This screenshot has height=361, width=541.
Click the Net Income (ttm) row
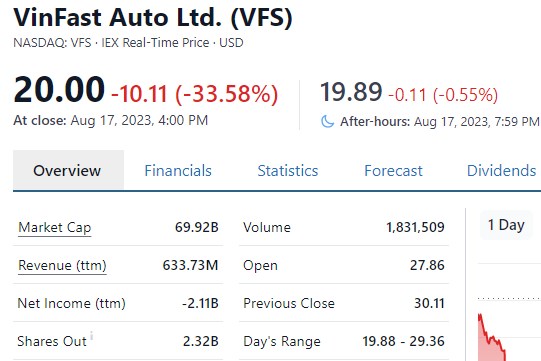pyautogui.click(x=118, y=303)
